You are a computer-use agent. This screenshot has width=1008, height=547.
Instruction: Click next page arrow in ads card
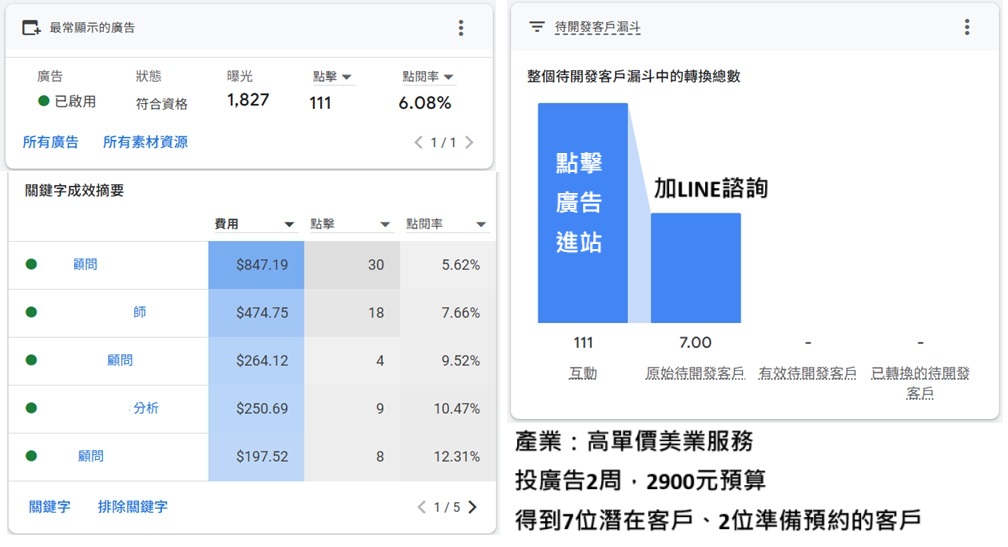tap(470, 143)
